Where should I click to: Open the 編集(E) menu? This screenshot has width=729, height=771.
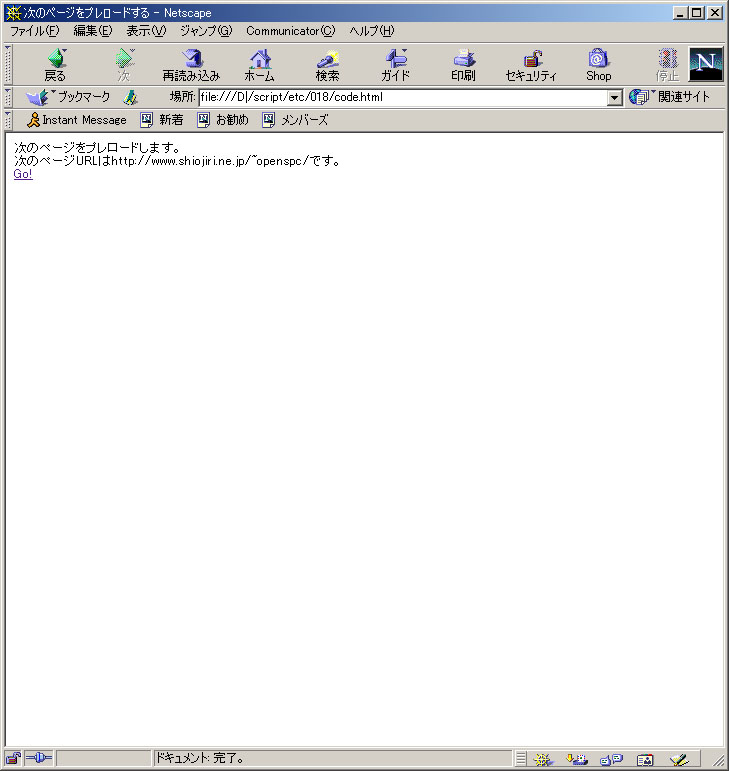pyautogui.click(x=92, y=31)
